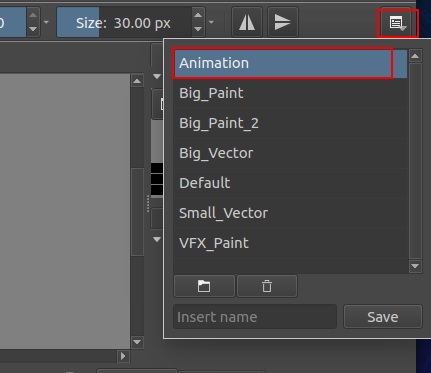431x373 pixels.
Task: Decrease brush size with down arrow
Action: coord(198,29)
